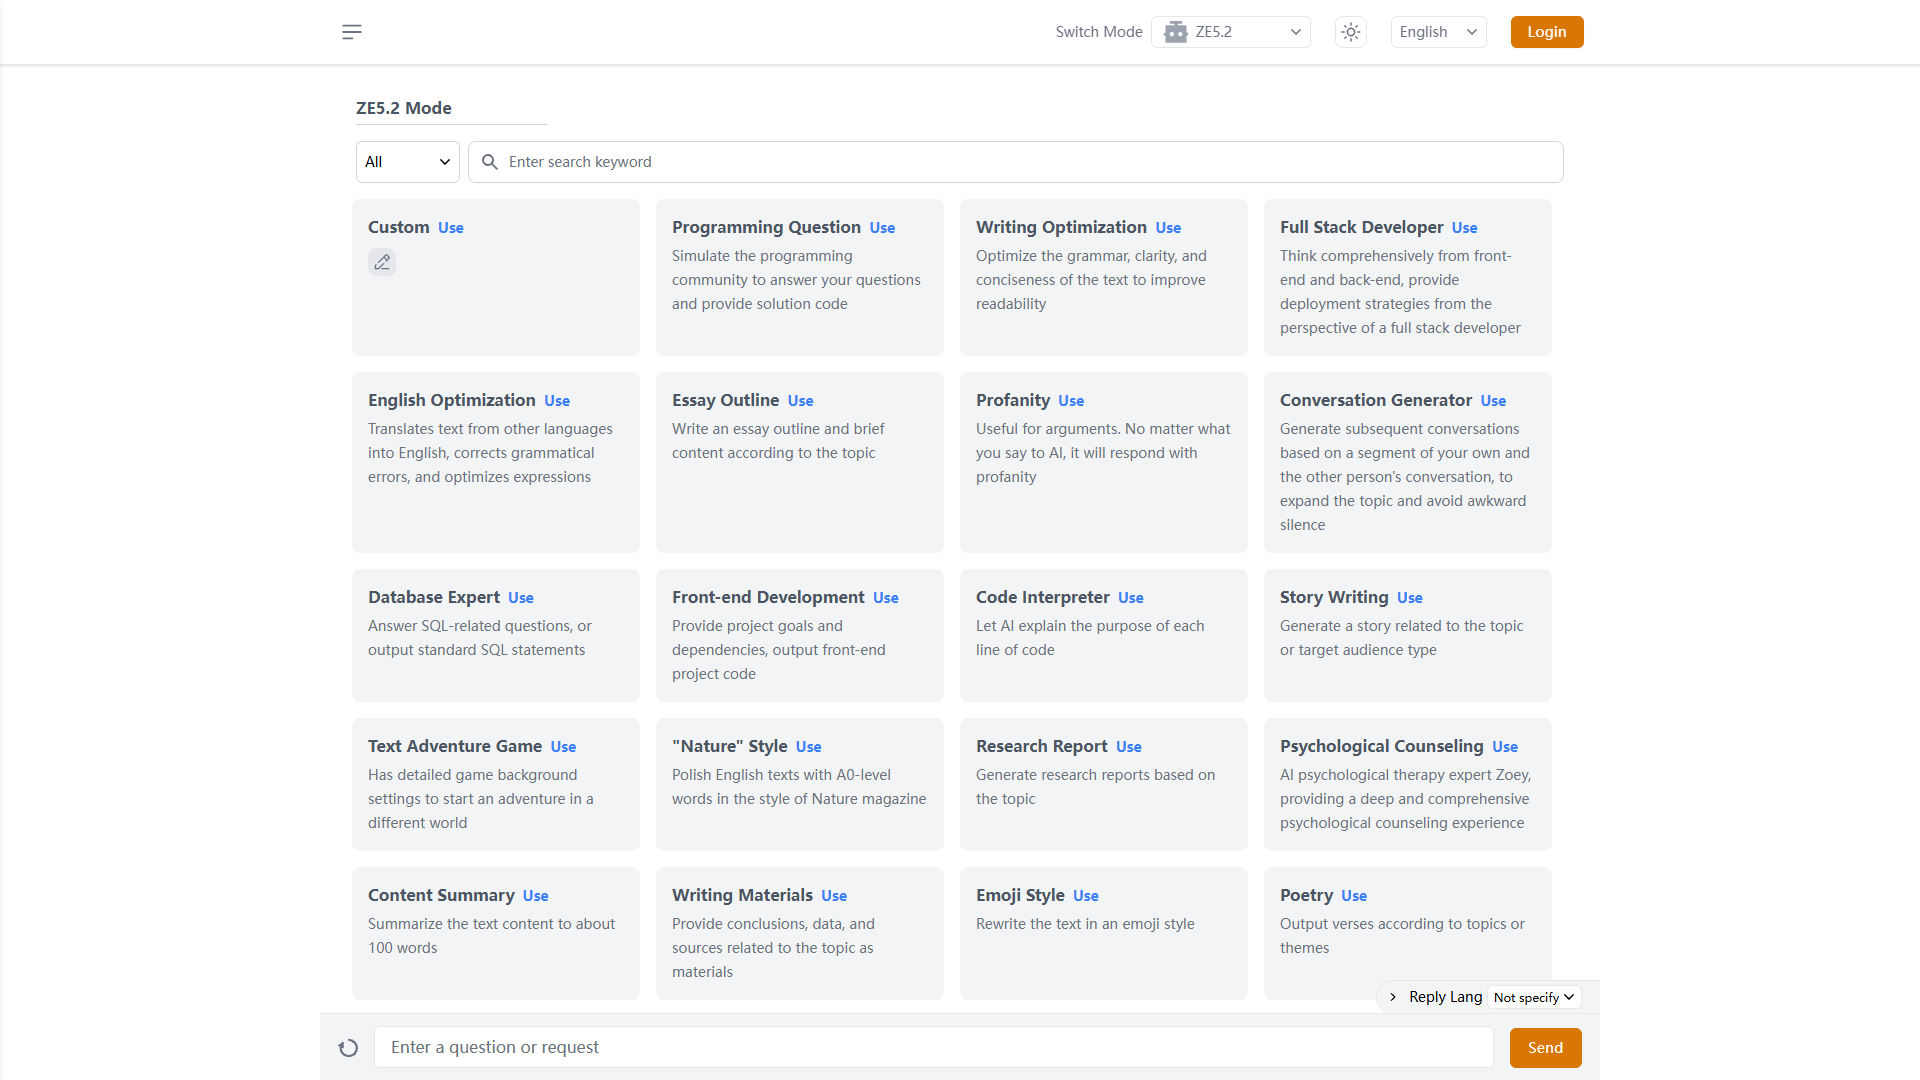Image resolution: width=1920 pixels, height=1080 pixels.
Task: Click the search keyword field
Action: (1016, 162)
